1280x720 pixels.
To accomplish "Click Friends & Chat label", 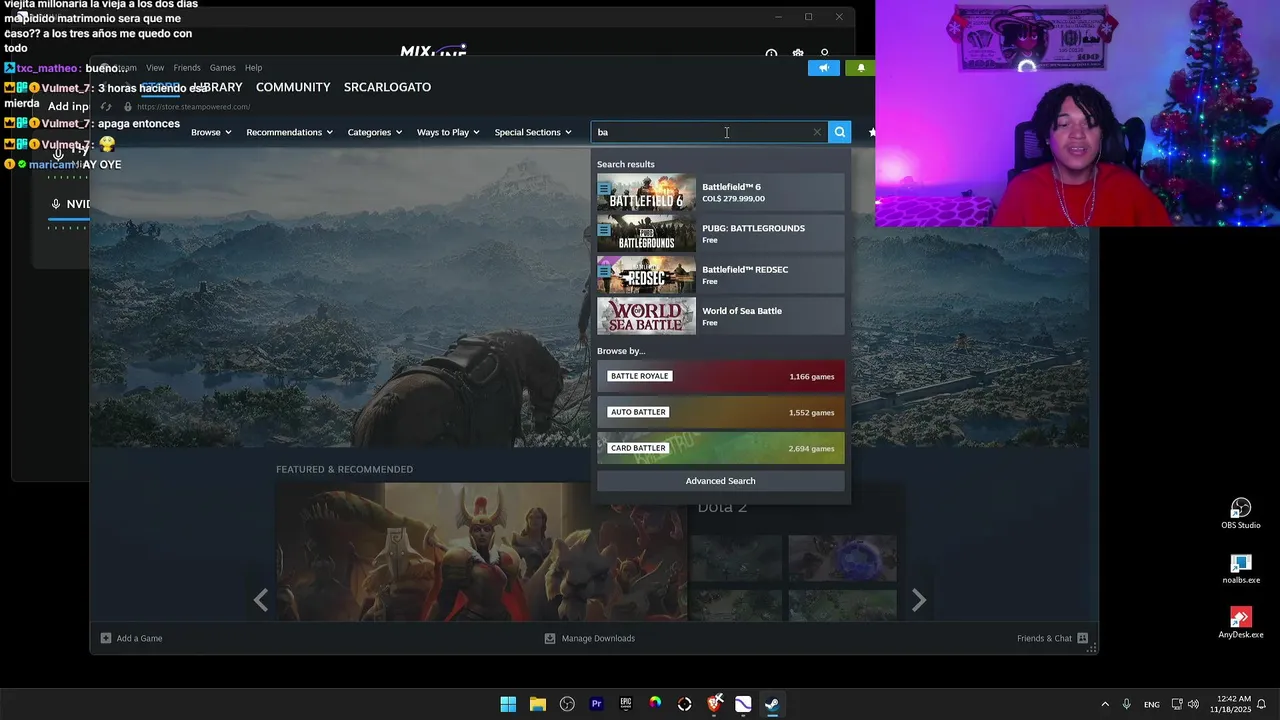I will (x=1044, y=638).
